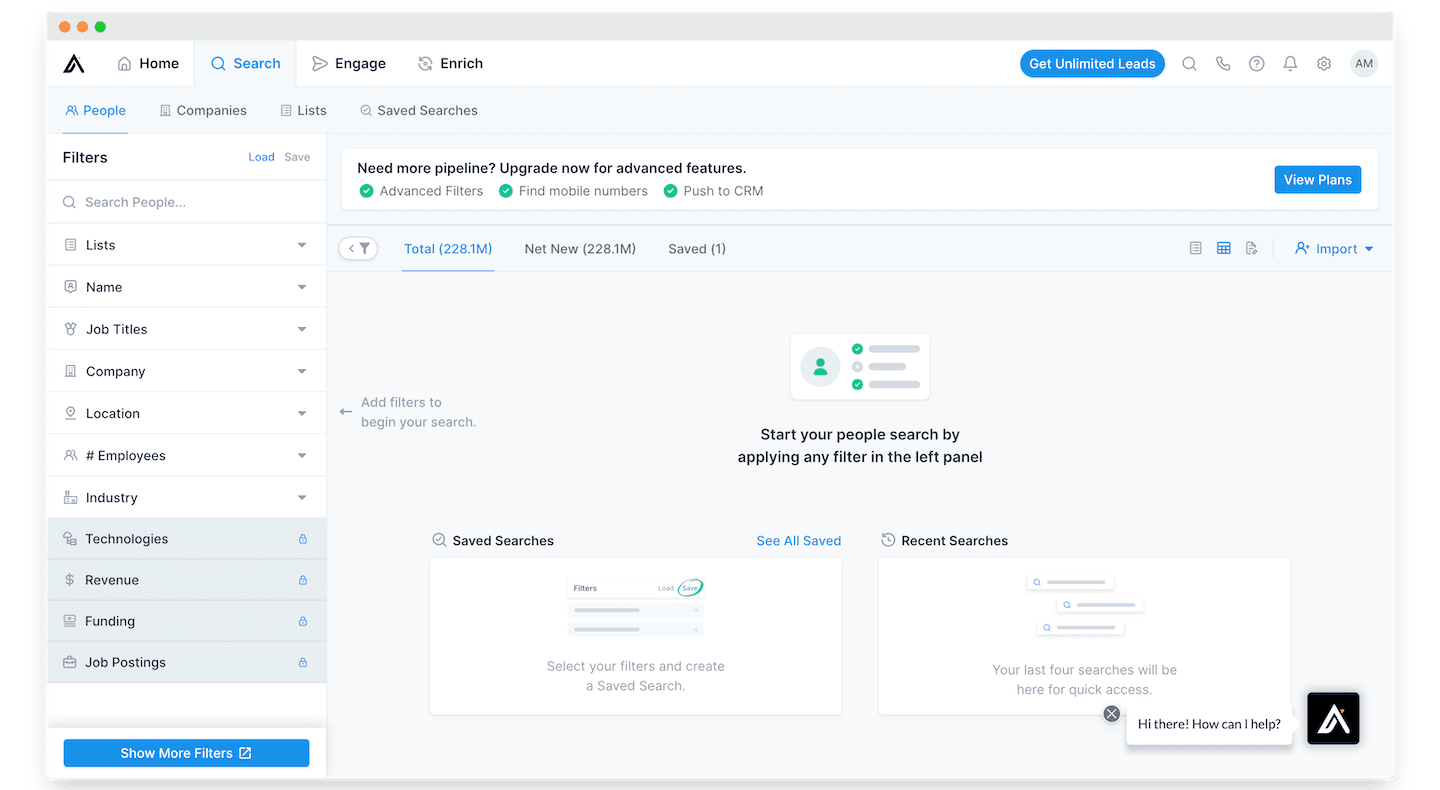Click the View Plans button
This screenshot has width=1440, height=790.
(1317, 179)
